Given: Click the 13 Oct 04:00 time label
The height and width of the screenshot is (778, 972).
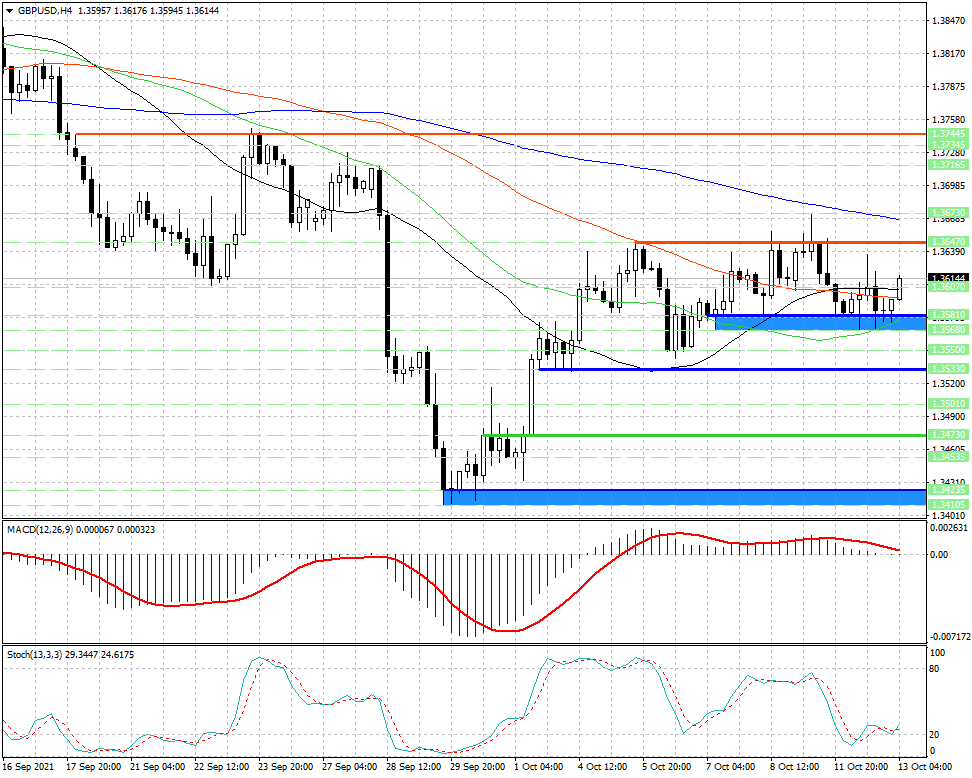Looking at the screenshot, I should point(926,767).
